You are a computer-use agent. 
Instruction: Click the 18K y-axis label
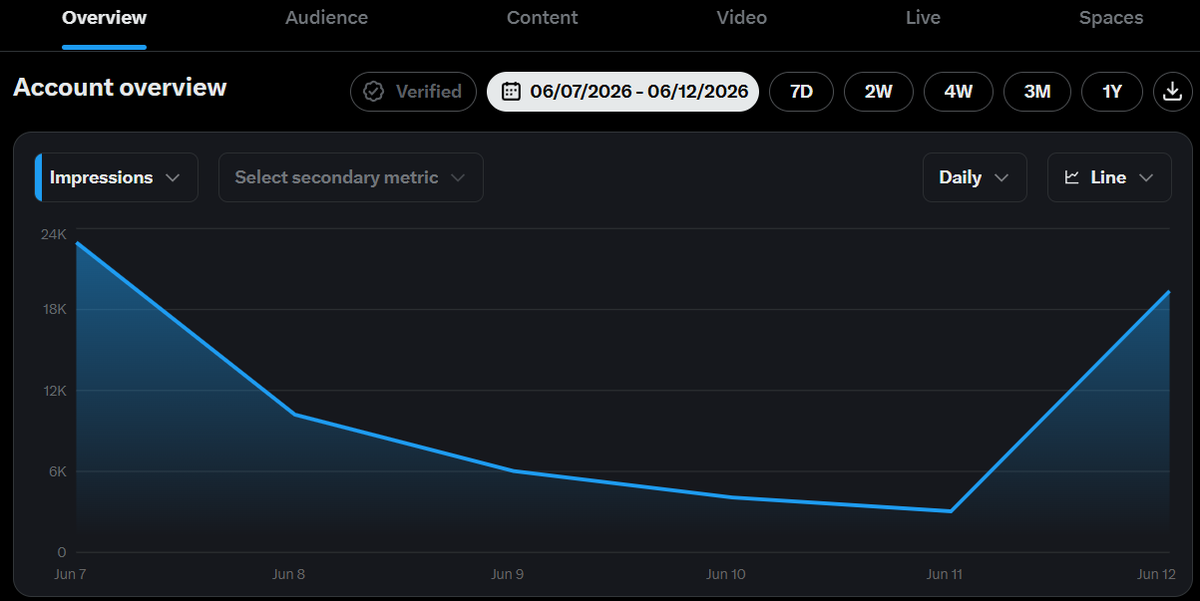pos(54,310)
